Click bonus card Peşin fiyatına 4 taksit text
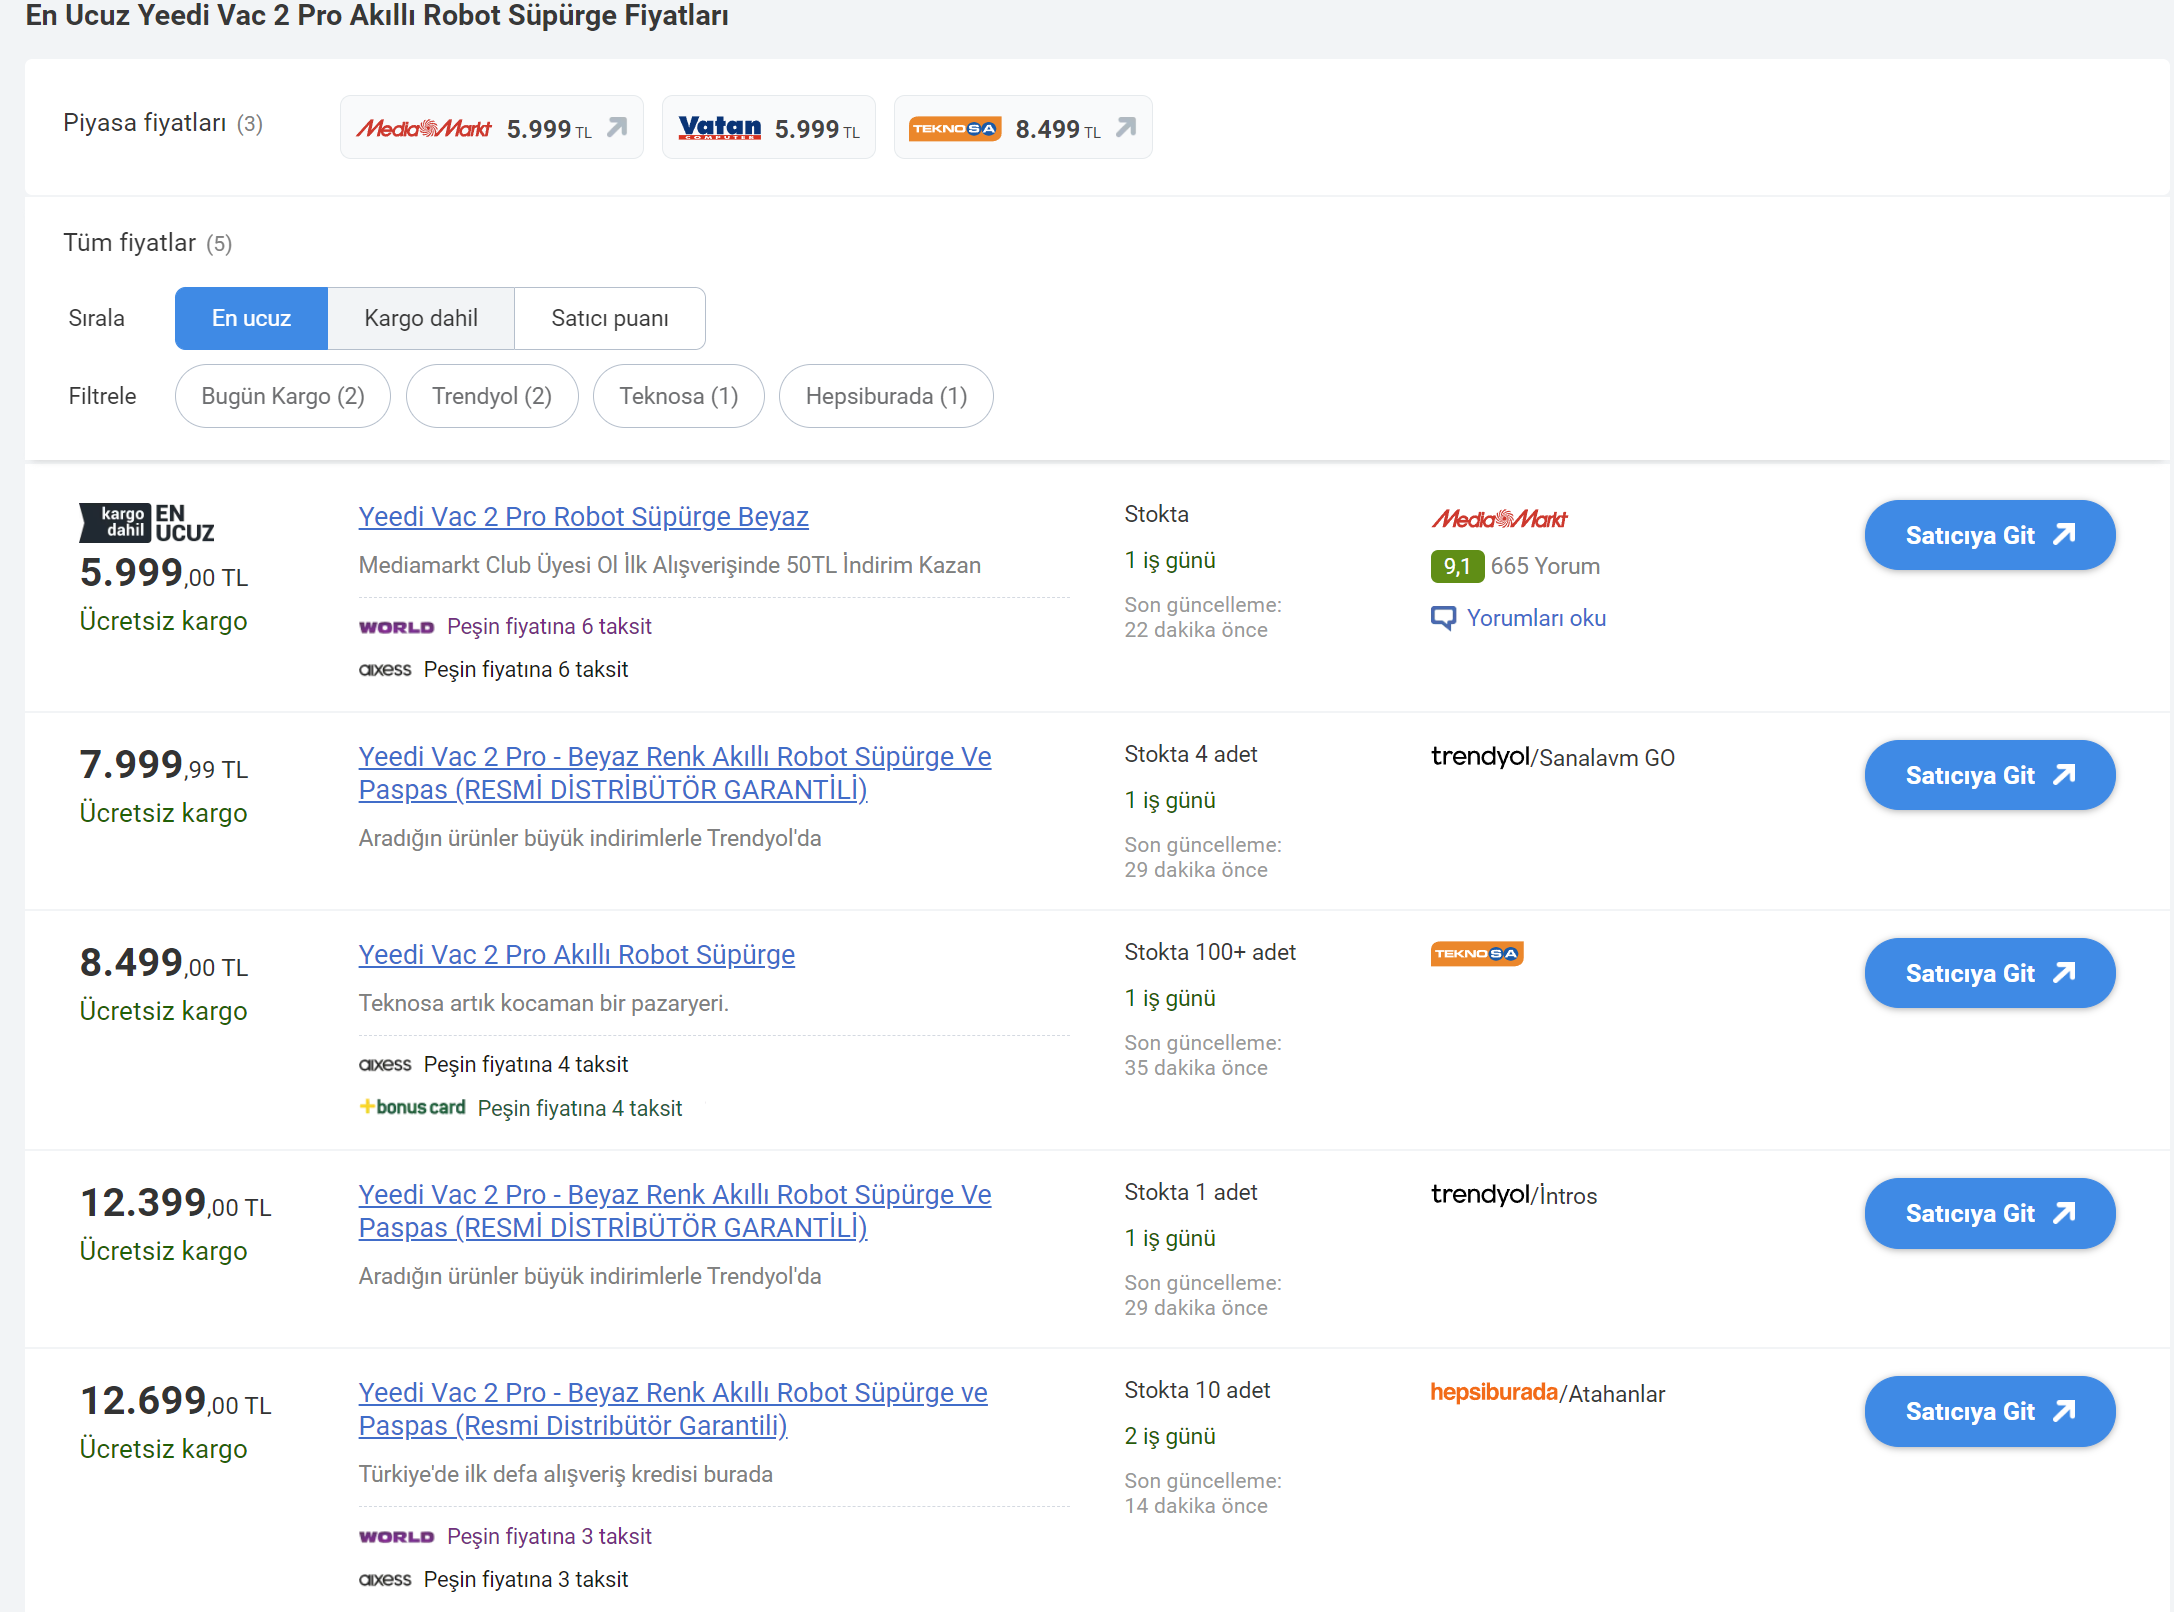This screenshot has width=2174, height=1612. pyautogui.click(x=580, y=1108)
